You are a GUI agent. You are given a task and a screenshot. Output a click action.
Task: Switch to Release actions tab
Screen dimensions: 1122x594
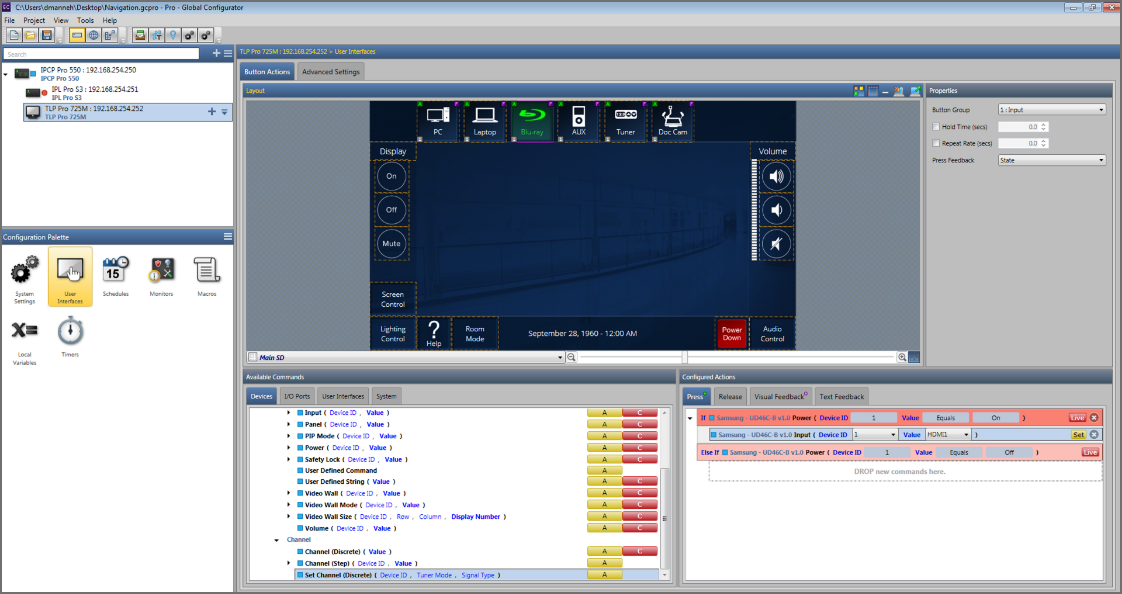[730, 396]
